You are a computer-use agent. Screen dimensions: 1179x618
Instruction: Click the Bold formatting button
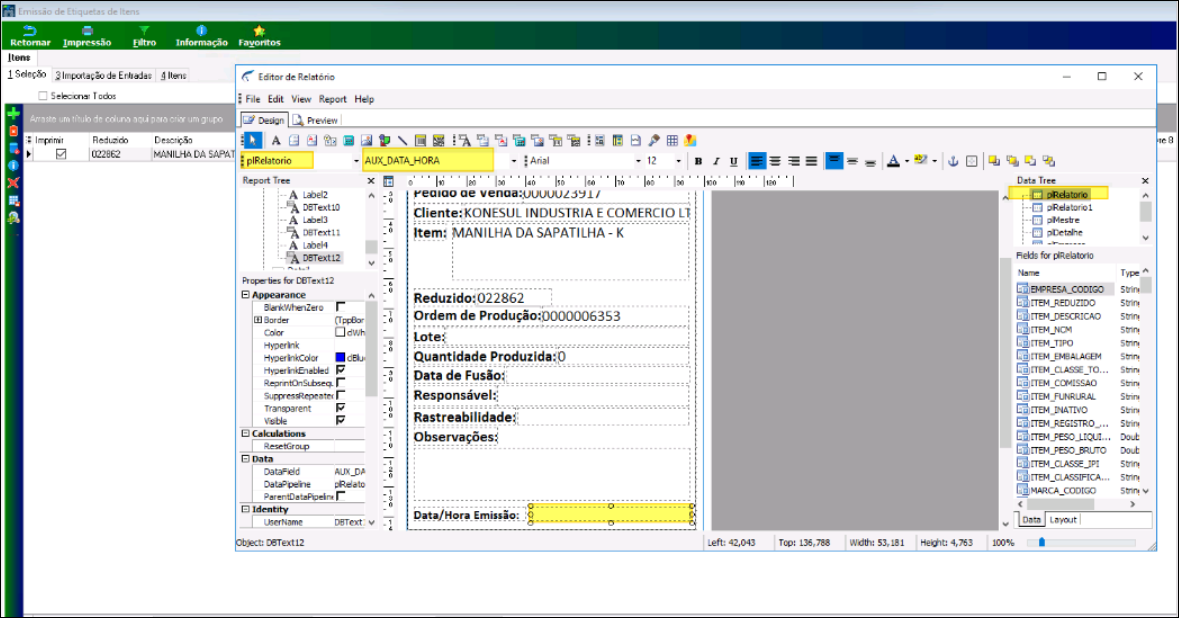[699, 161]
